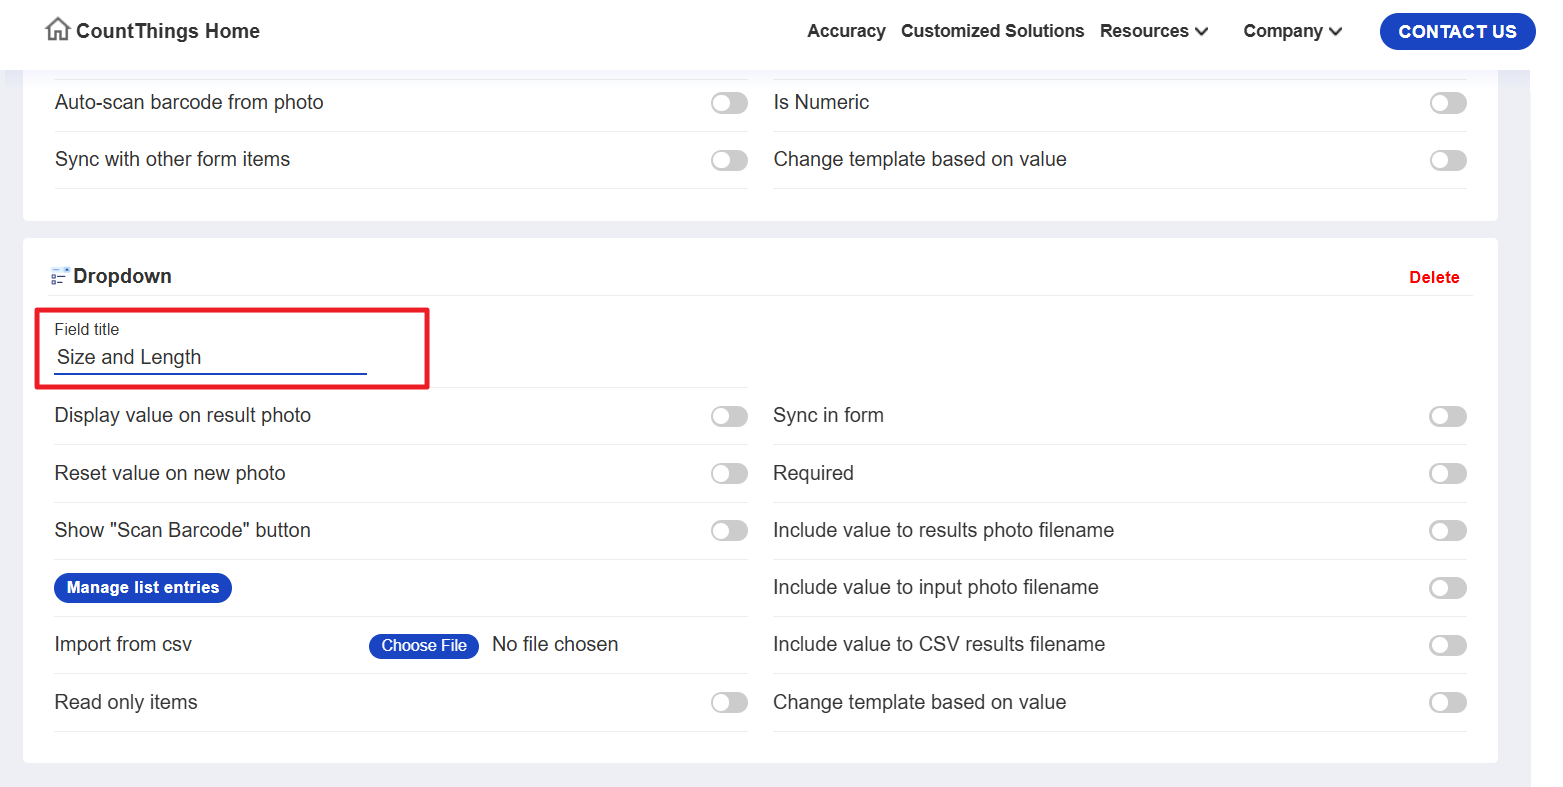The height and width of the screenshot is (787, 1563).
Task: Enable the Required switch
Action: click(1447, 474)
